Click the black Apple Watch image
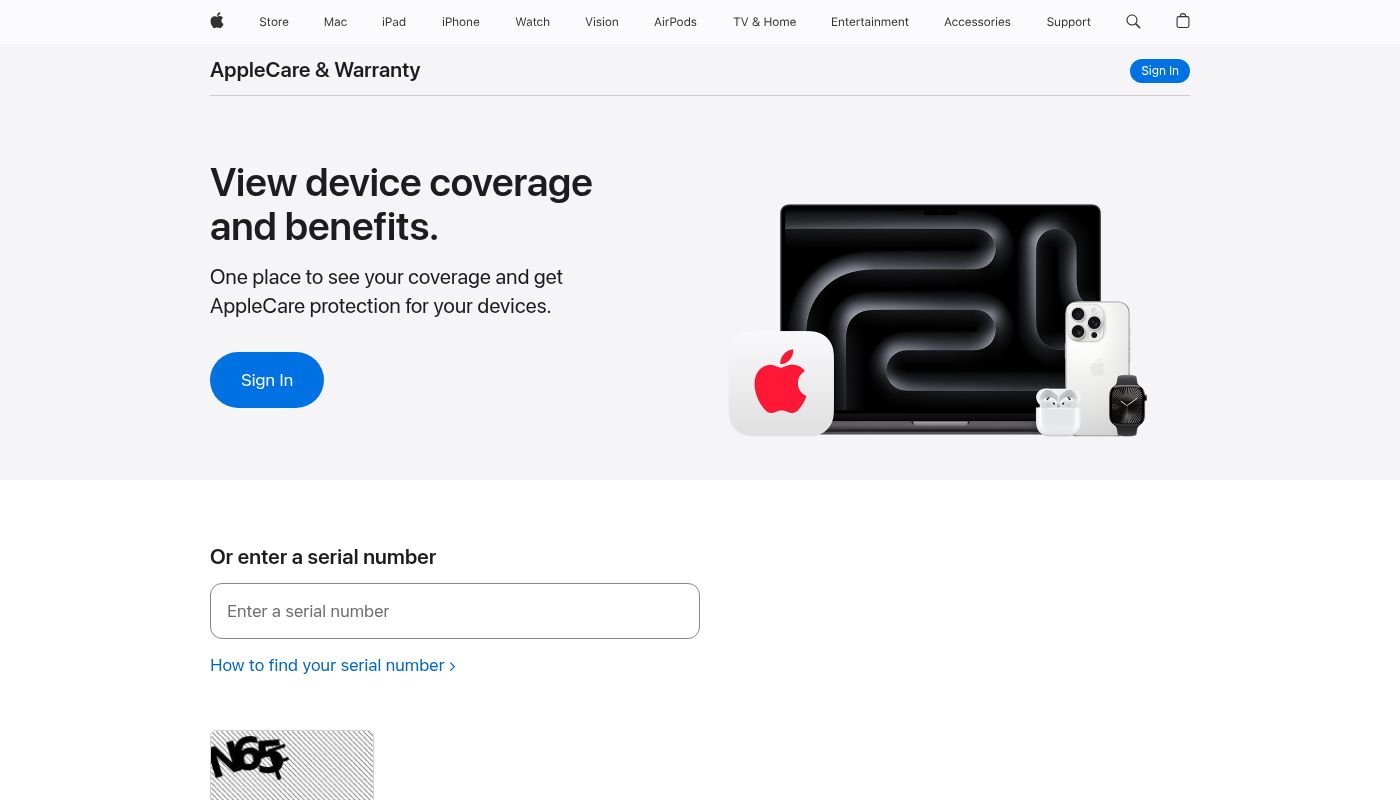Viewport: 1400px width, 800px height. click(1127, 405)
